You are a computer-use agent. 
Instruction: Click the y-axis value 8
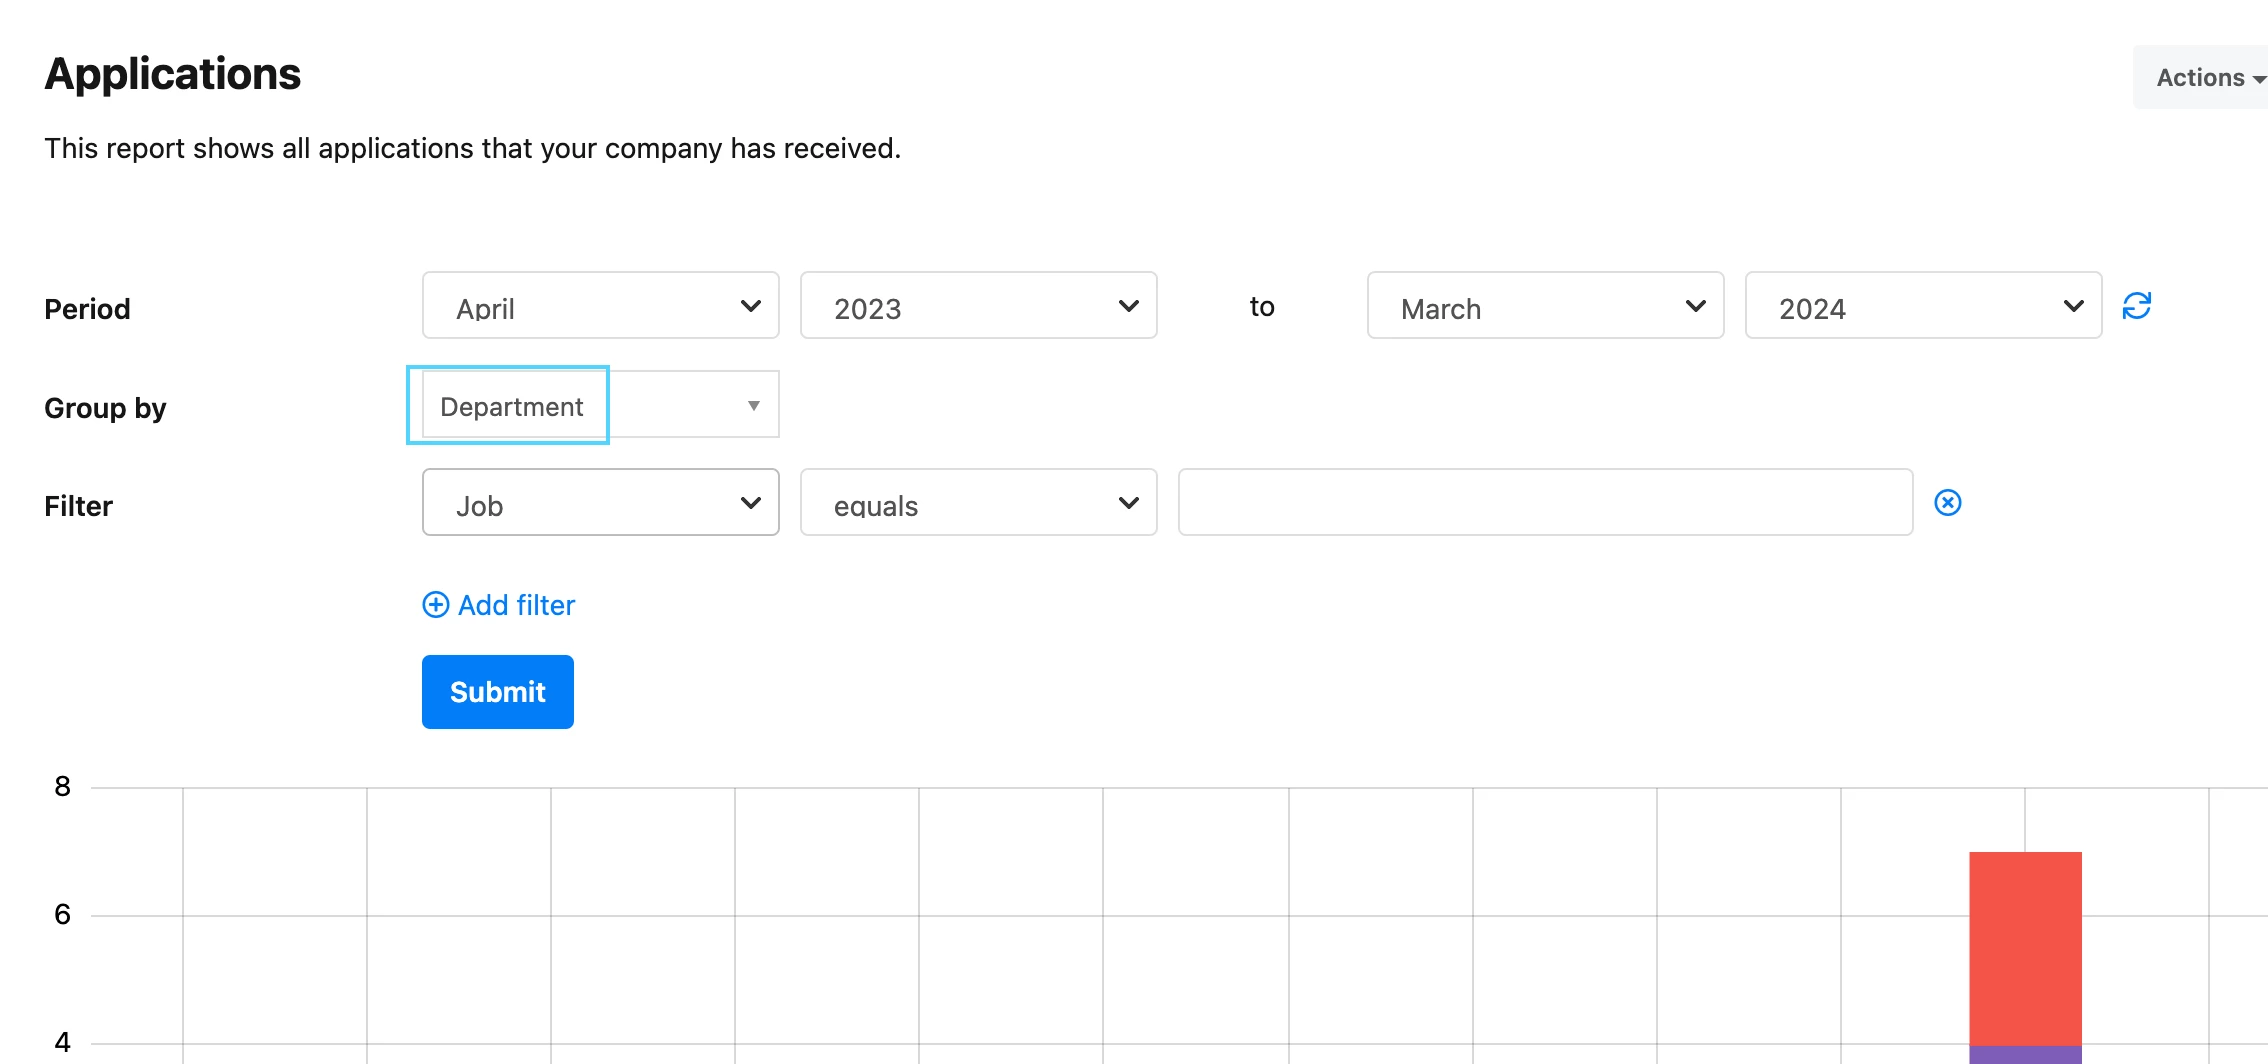[62, 786]
